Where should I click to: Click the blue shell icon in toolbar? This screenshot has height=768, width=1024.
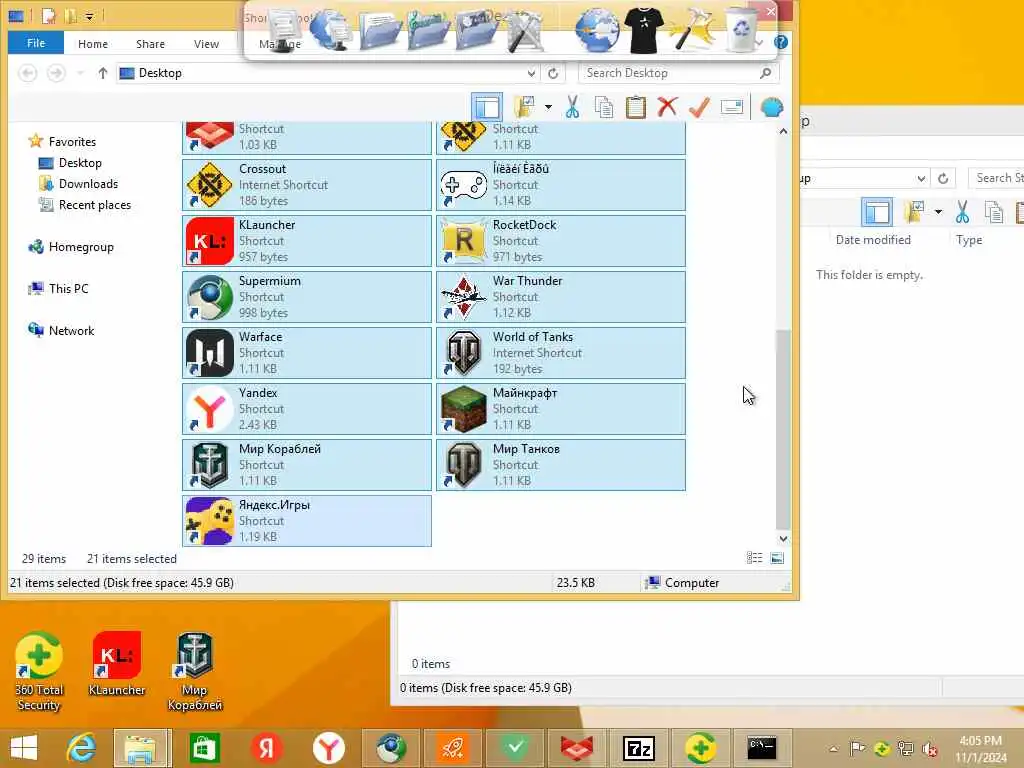coord(771,107)
